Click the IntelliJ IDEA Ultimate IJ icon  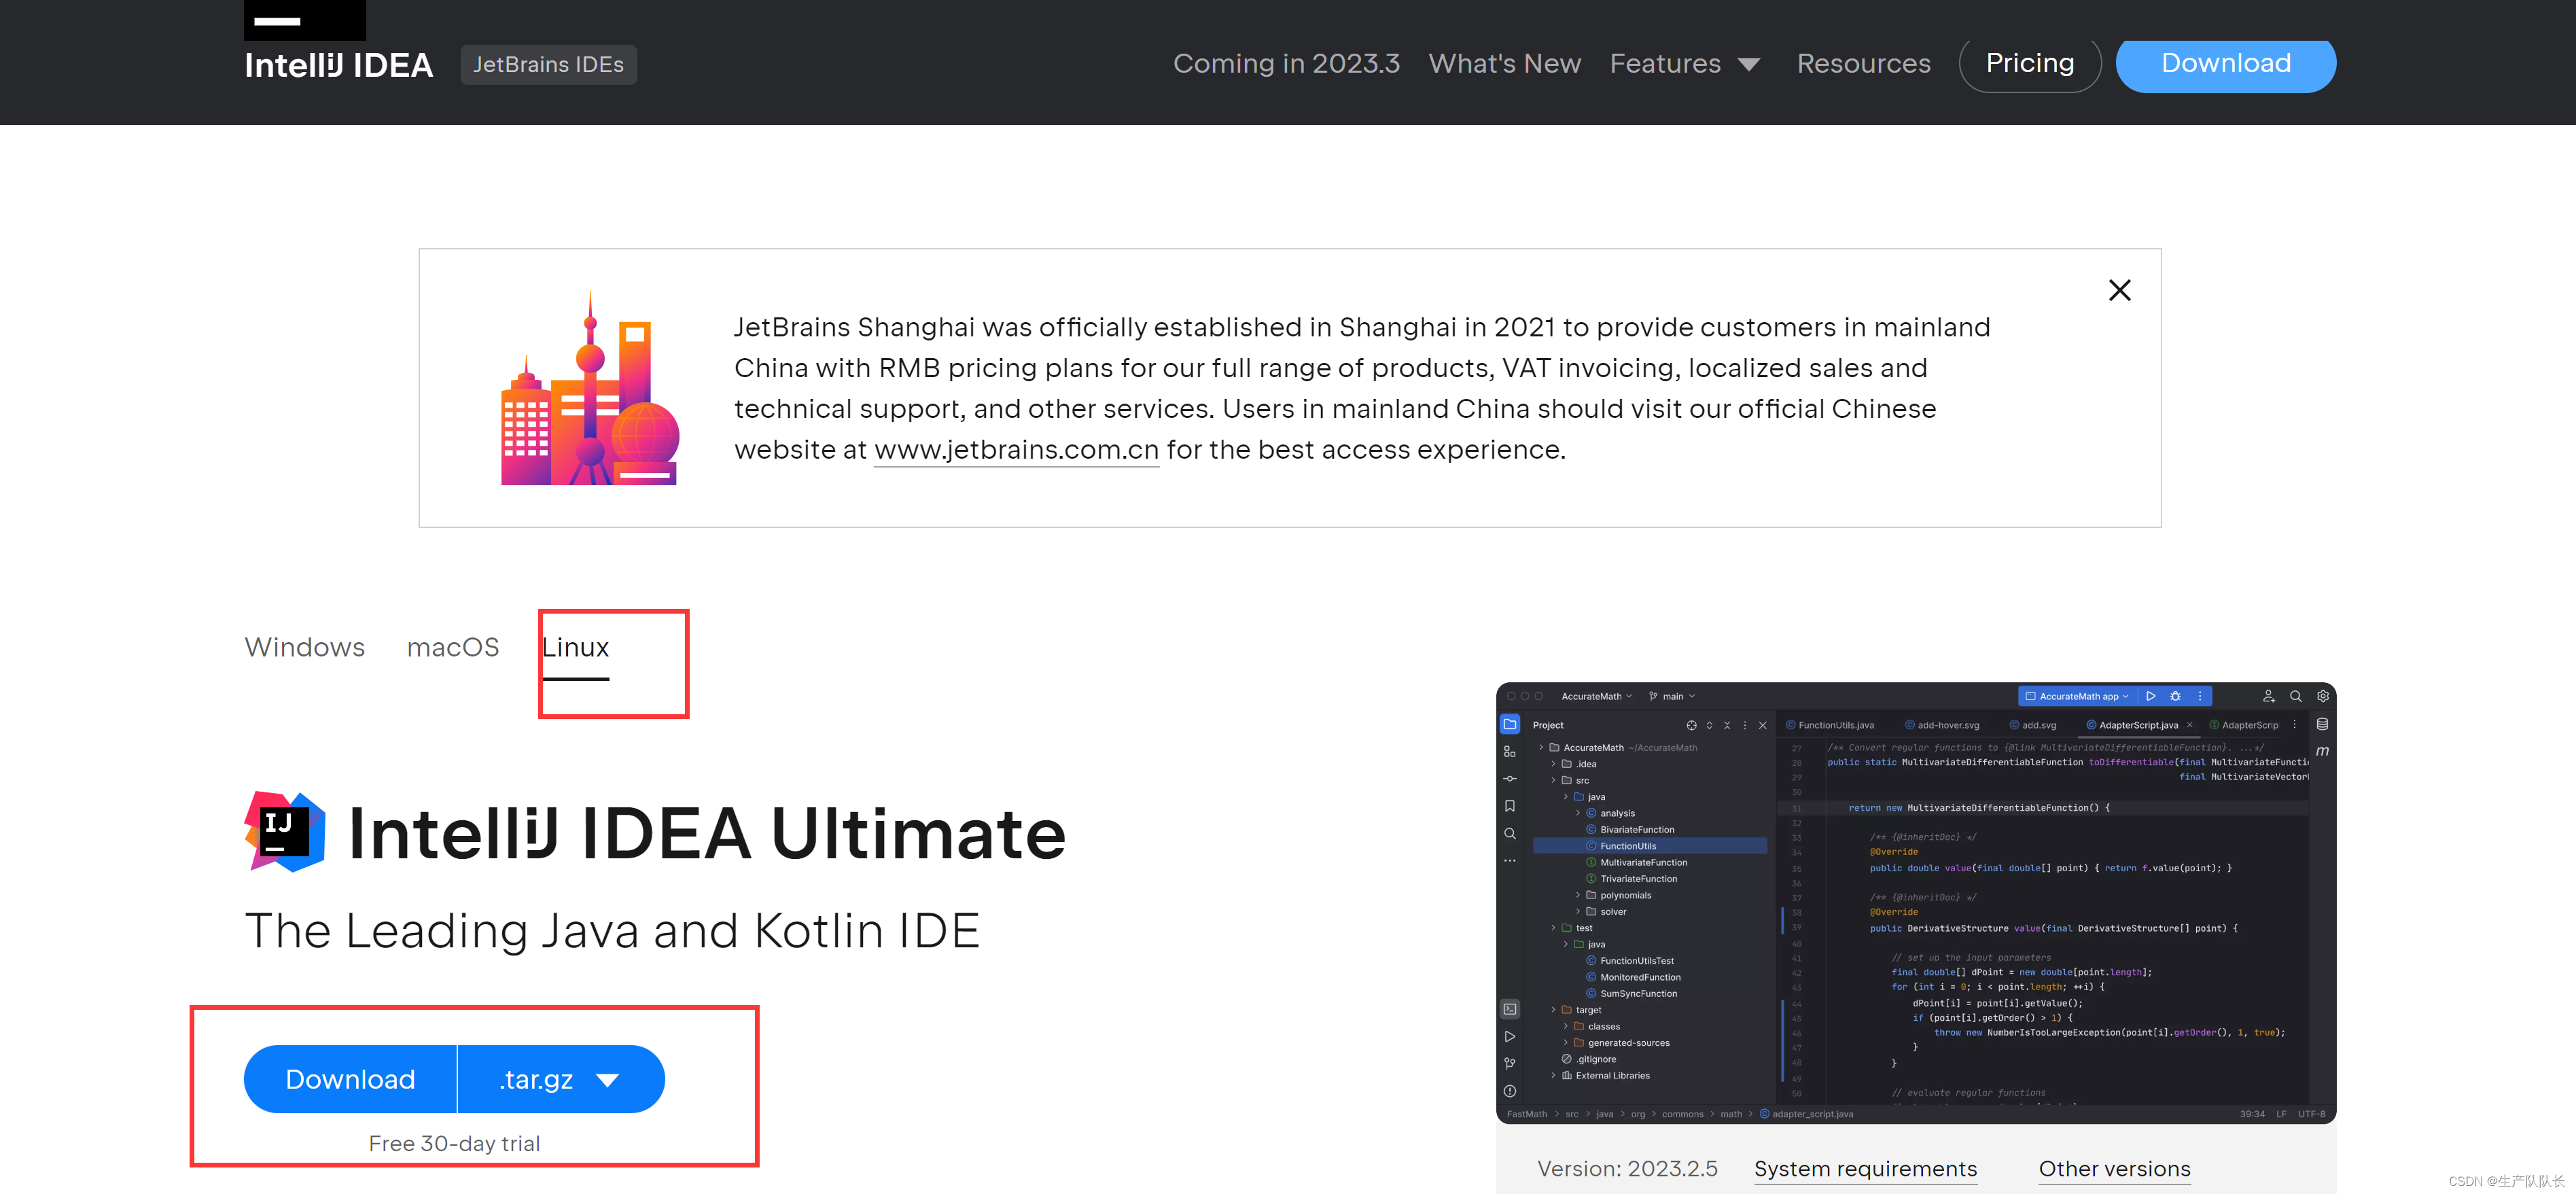[285, 831]
